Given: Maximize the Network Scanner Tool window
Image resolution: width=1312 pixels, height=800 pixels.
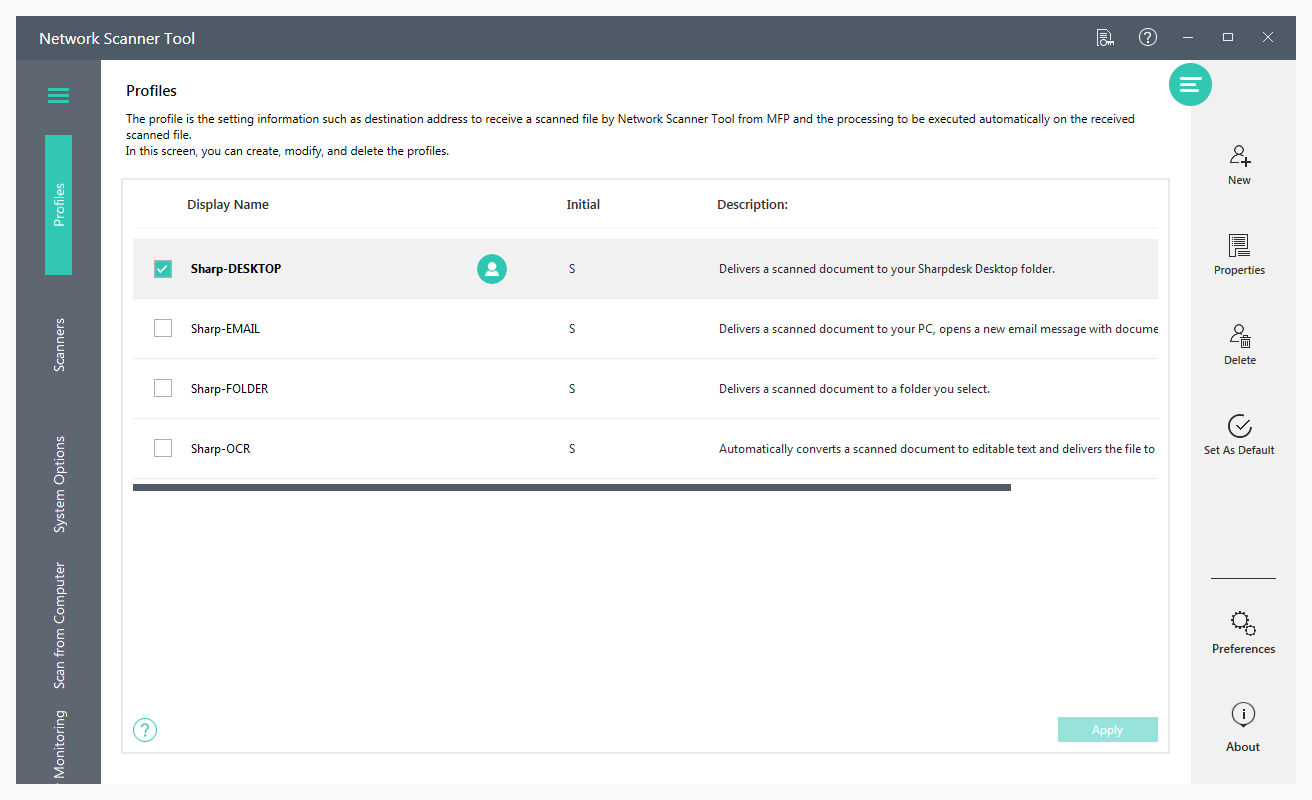Looking at the screenshot, I should [x=1228, y=37].
